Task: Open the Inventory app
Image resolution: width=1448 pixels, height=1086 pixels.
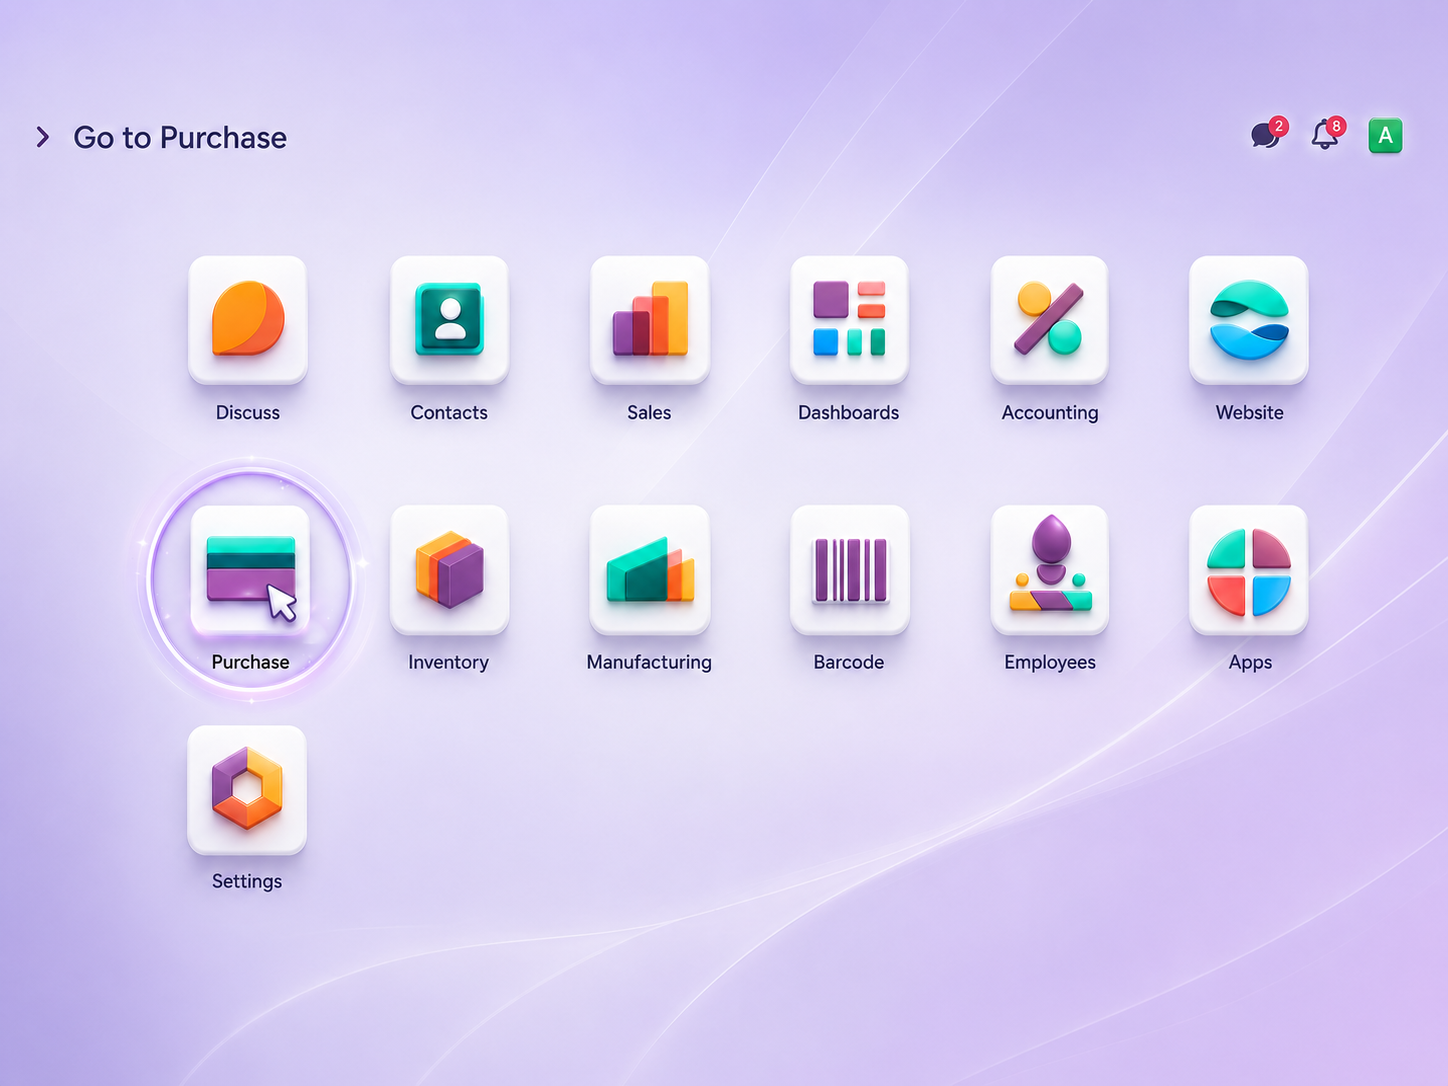Action: click(449, 569)
